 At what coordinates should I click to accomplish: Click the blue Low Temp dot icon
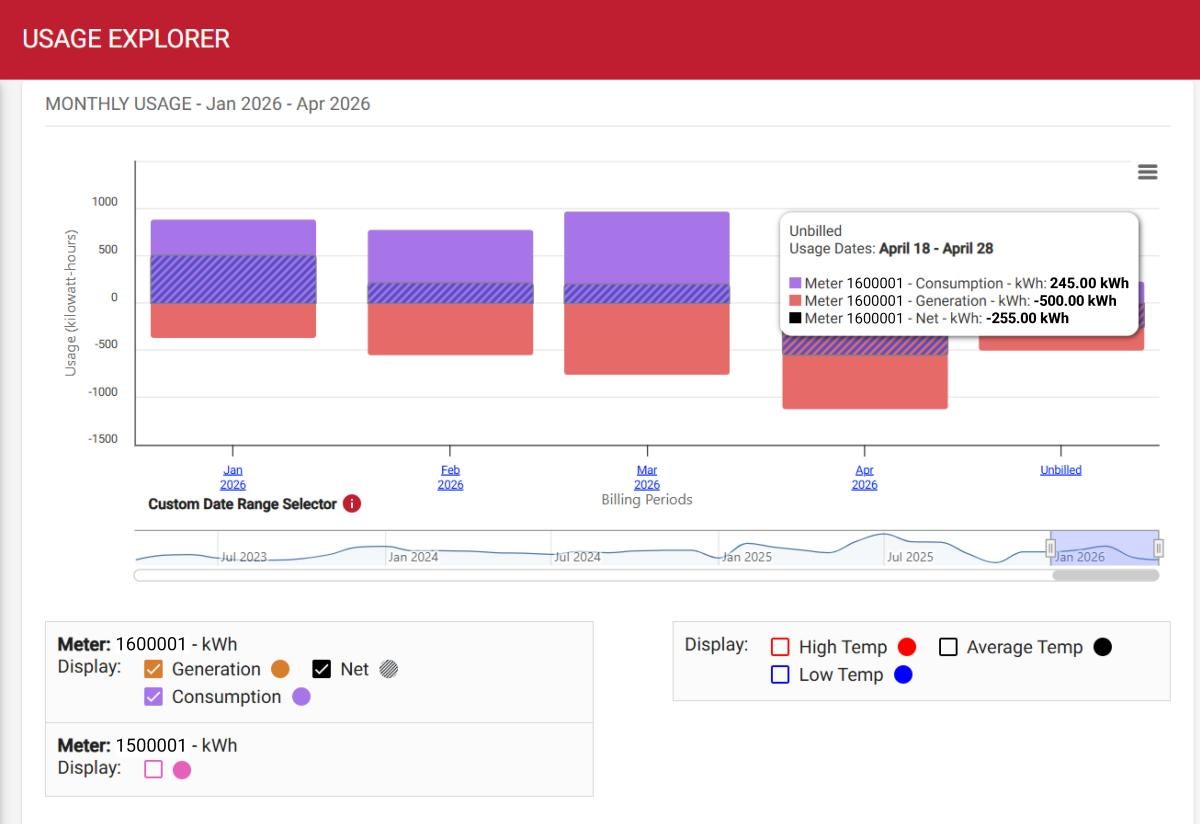point(905,675)
